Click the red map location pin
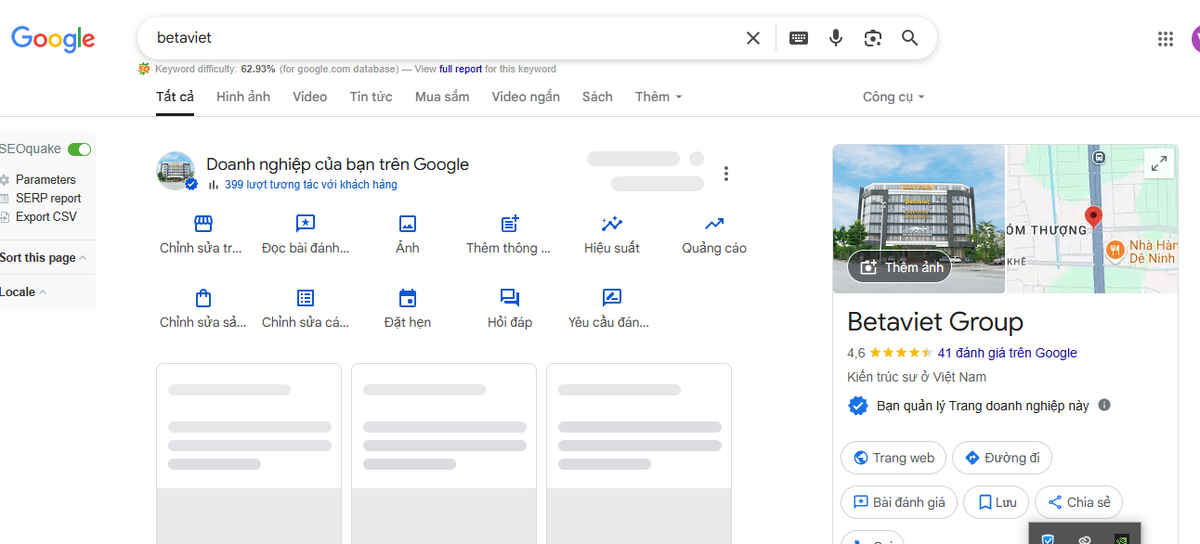1200x544 pixels. (1093, 218)
